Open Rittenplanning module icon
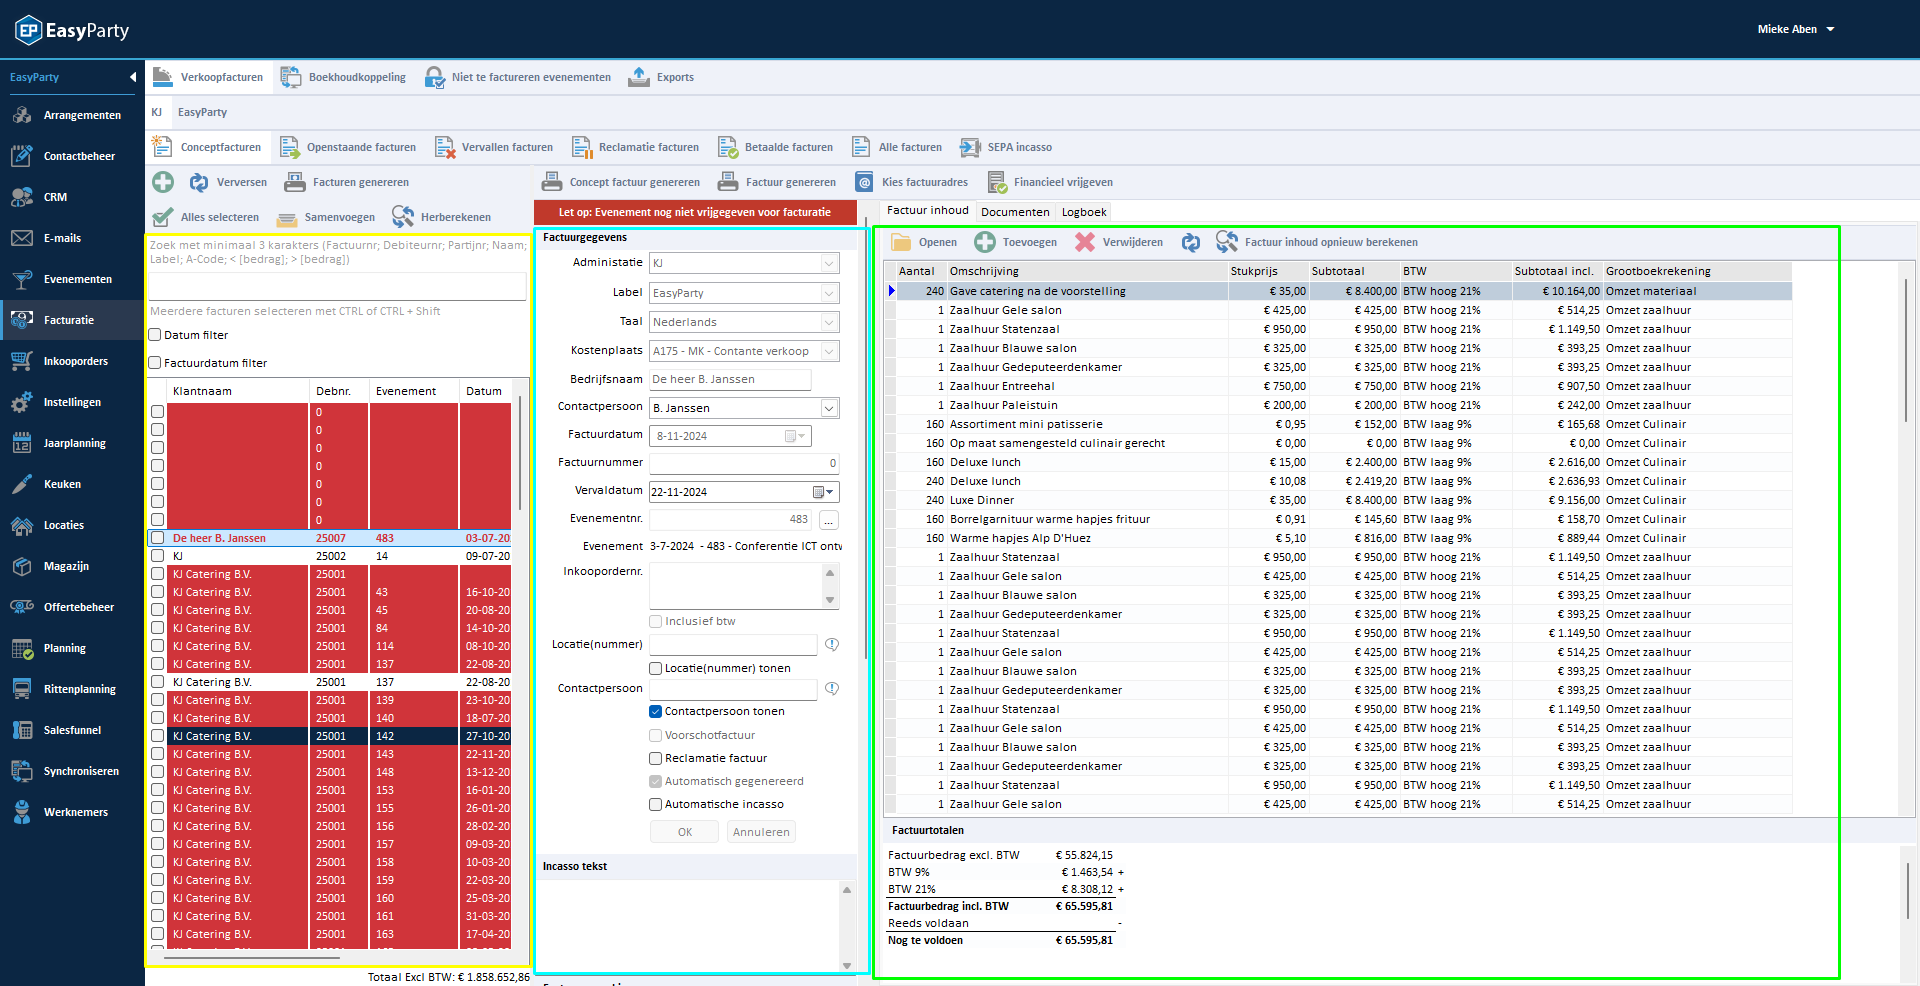1920x986 pixels. coord(22,689)
